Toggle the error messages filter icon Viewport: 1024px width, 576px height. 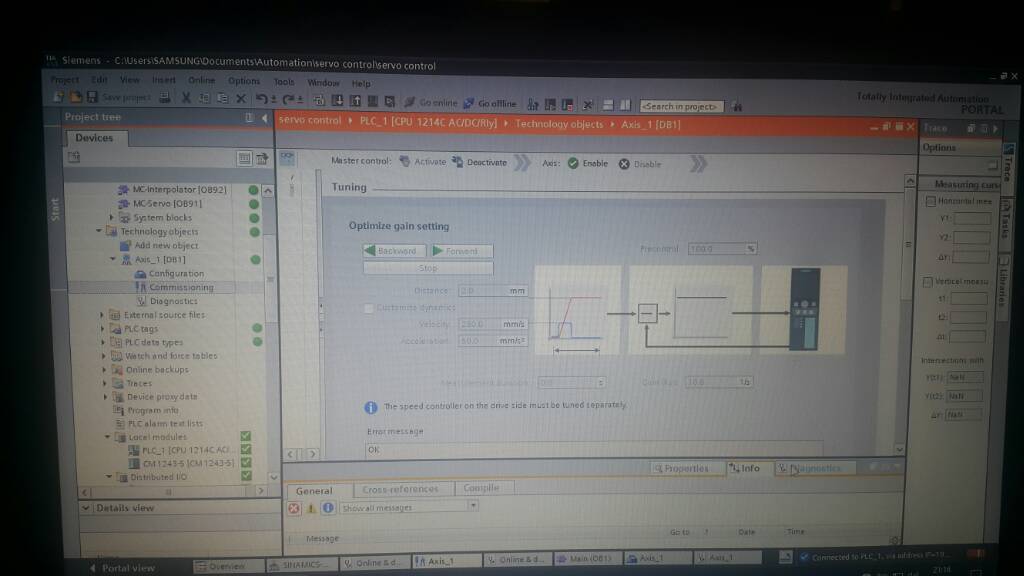pyautogui.click(x=294, y=507)
